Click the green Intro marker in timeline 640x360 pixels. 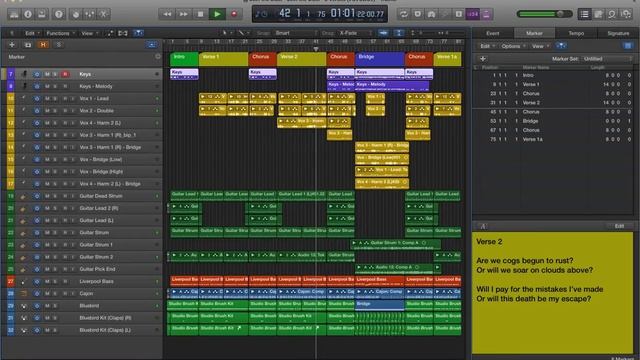(184, 59)
